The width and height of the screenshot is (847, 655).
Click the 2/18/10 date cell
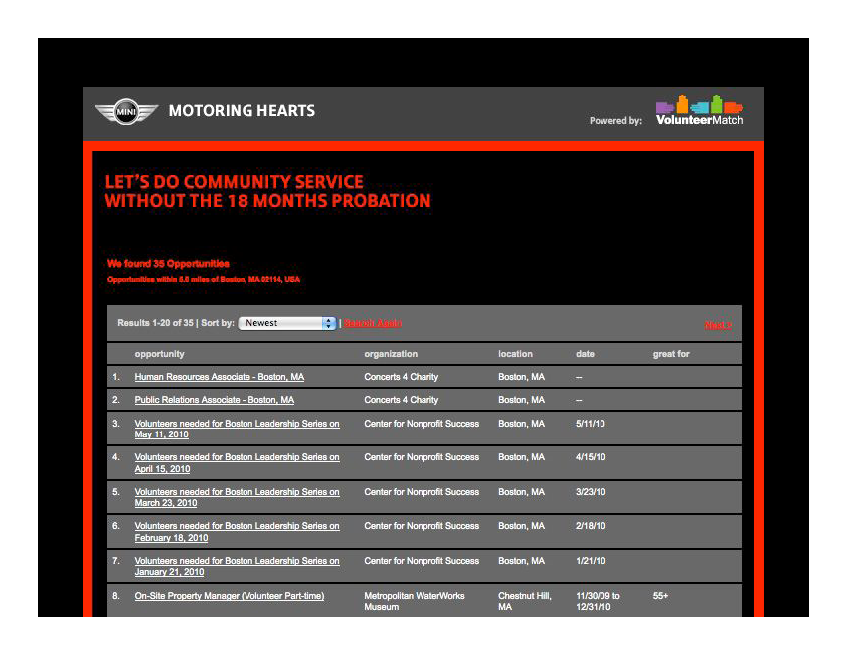(590, 526)
